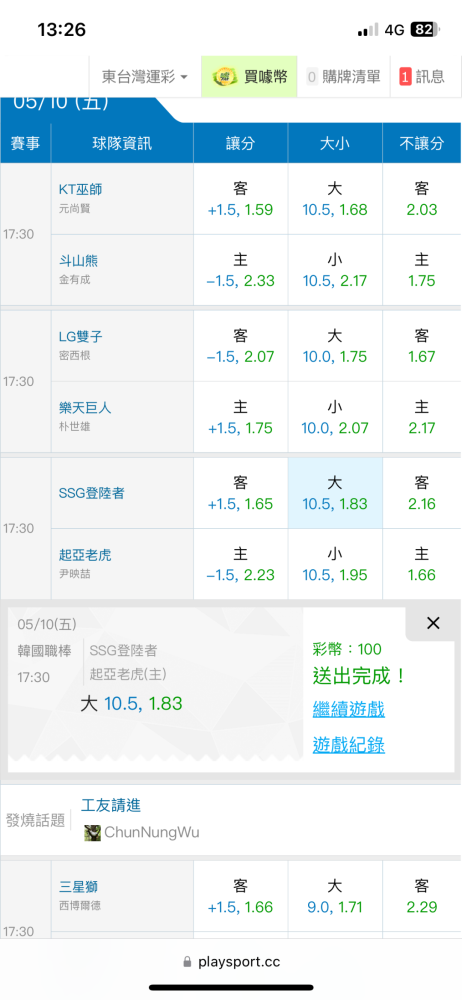
Task: Open the LG雙子 team info link
Action: click(79, 336)
